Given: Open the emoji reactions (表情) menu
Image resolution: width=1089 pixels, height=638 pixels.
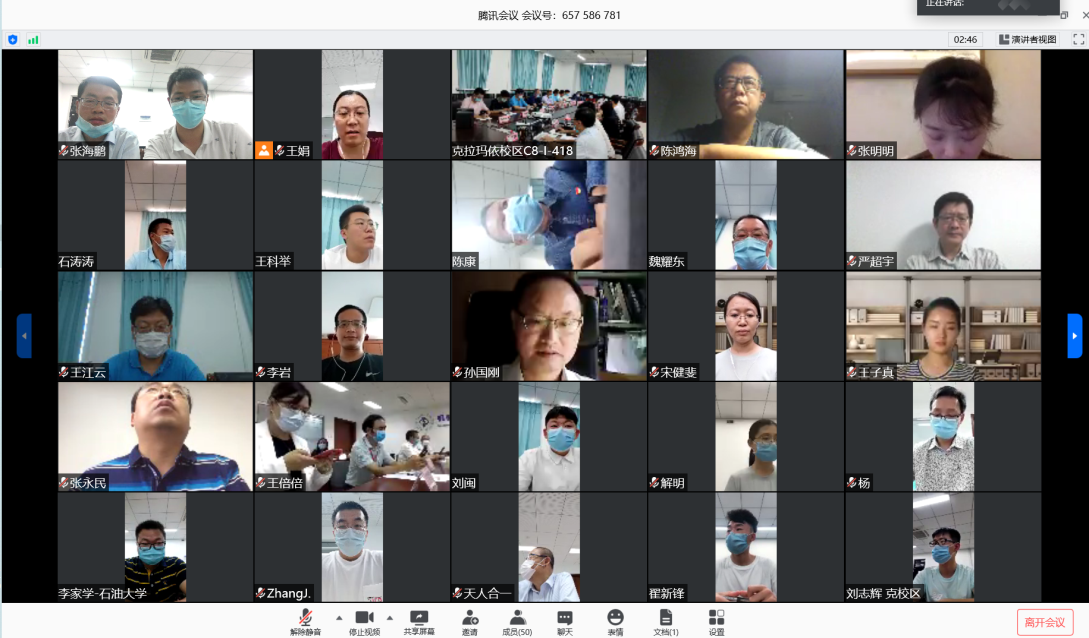Looking at the screenshot, I should pos(615,620).
